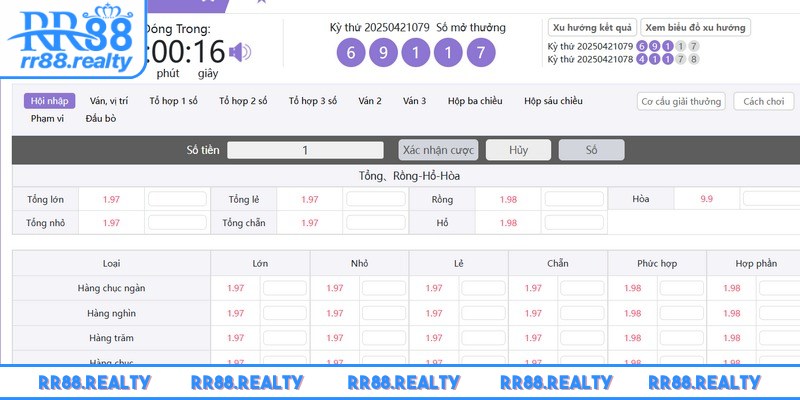
Task: Switch to the Ván 2 tab
Action: pos(370,101)
